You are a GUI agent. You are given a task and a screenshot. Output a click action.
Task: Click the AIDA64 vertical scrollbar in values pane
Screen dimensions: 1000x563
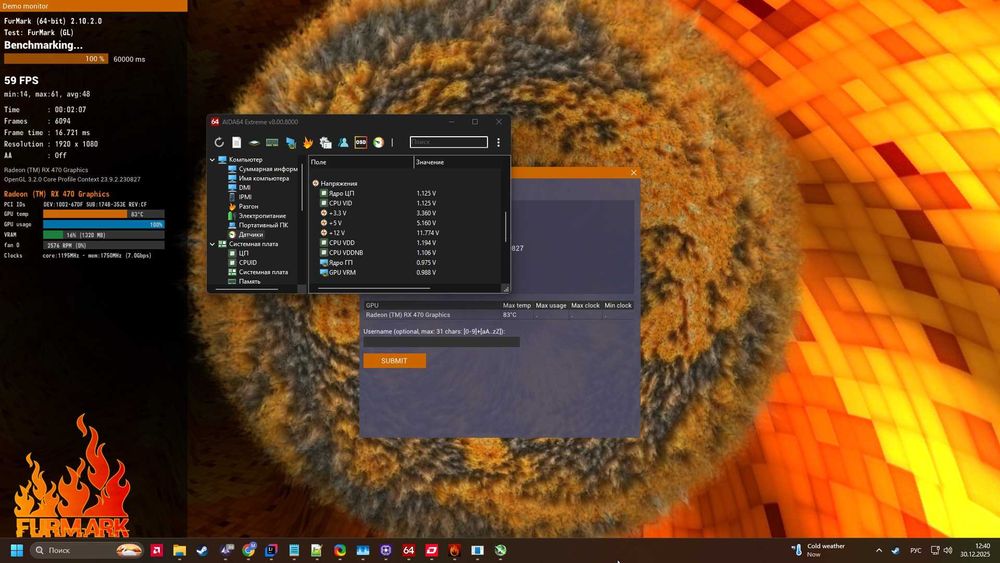(506, 227)
